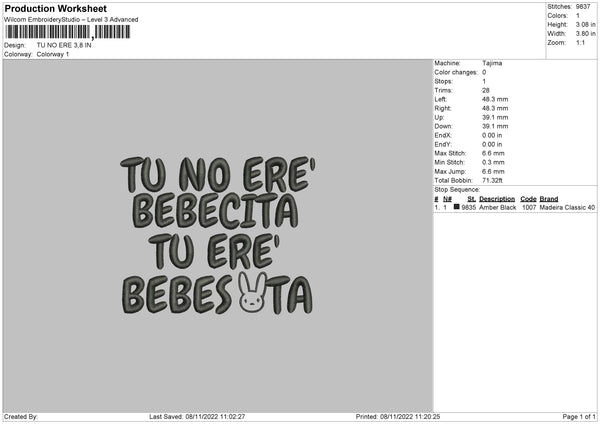Select the Description column header
Viewport: 600px width, 424px height.
(x=497, y=199)
